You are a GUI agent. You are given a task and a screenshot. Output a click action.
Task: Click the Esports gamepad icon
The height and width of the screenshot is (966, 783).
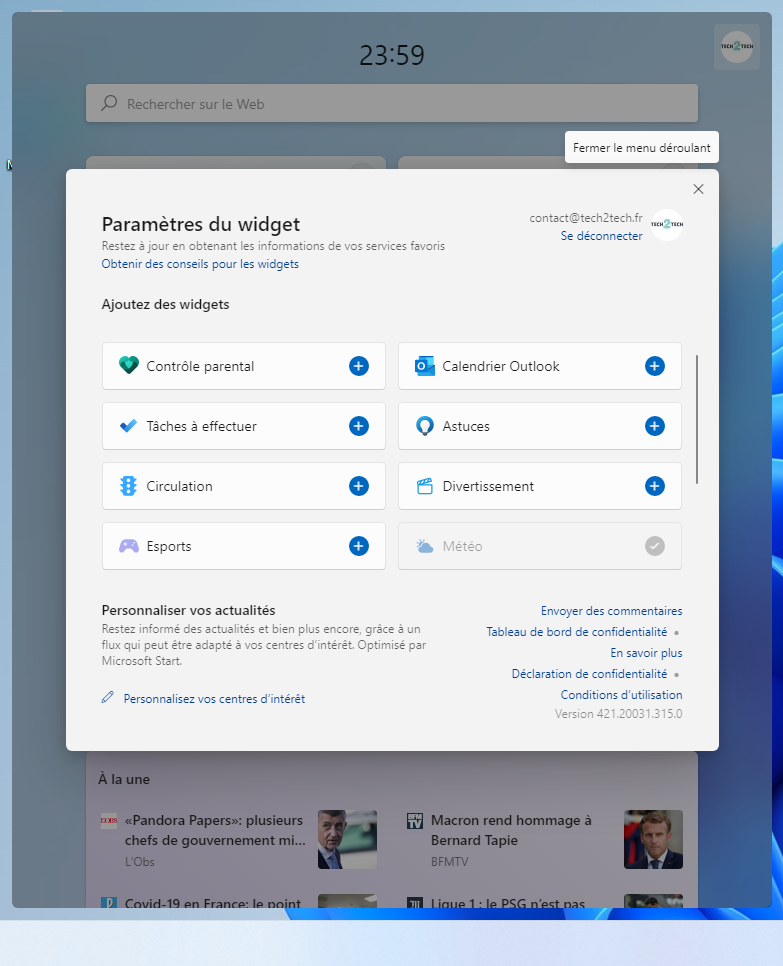click(x=129, y=546)
